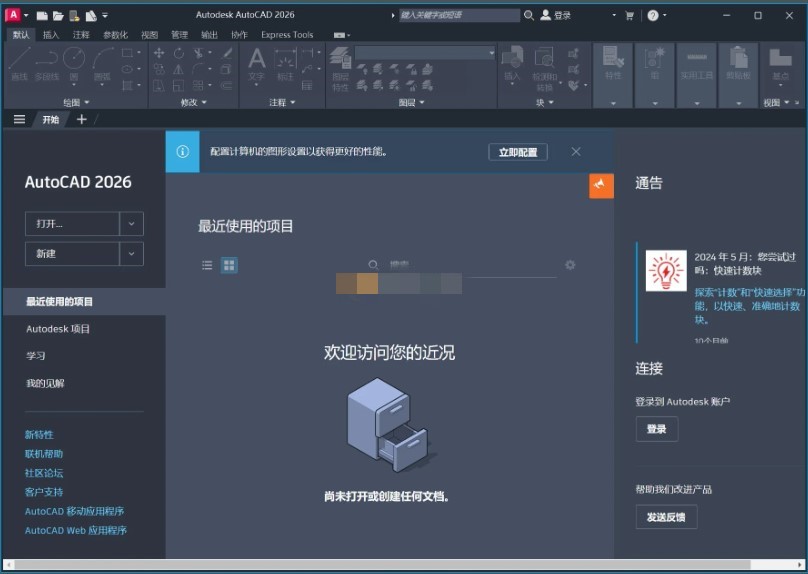Select the Mirror triangle tool
The image size is (808, 574).
tap(178, 69)
